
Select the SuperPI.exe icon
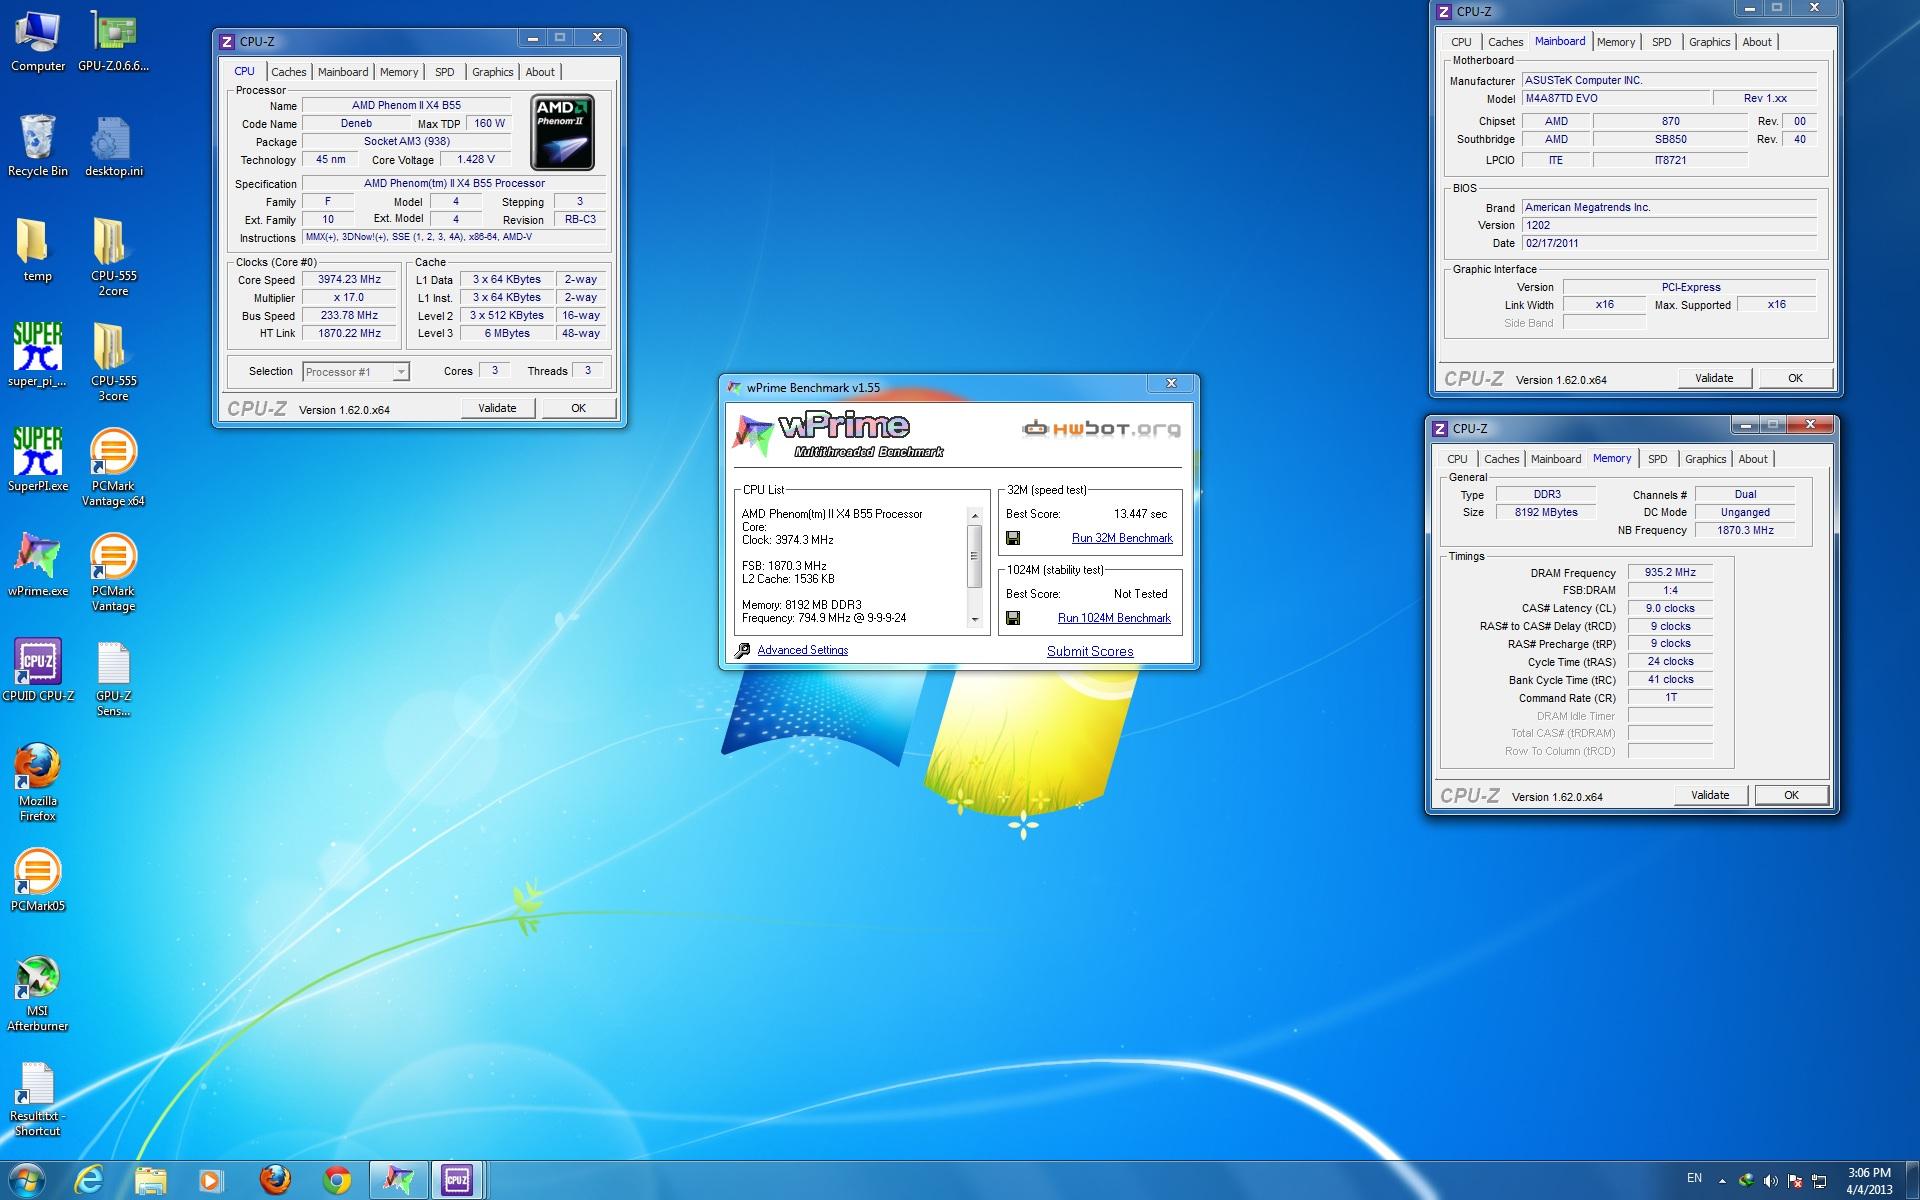(38, 460)
